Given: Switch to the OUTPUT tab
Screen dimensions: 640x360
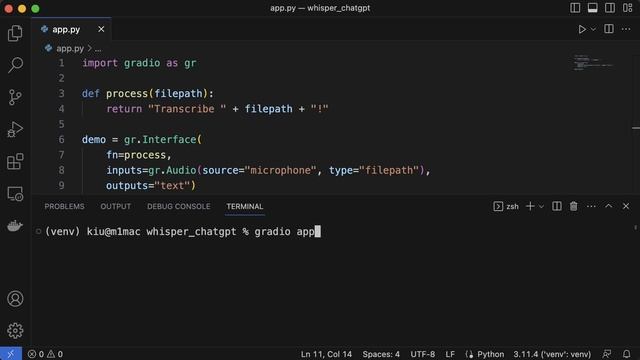Looking at the screenshot, I should pyautogui.click(x=116, y=207).
